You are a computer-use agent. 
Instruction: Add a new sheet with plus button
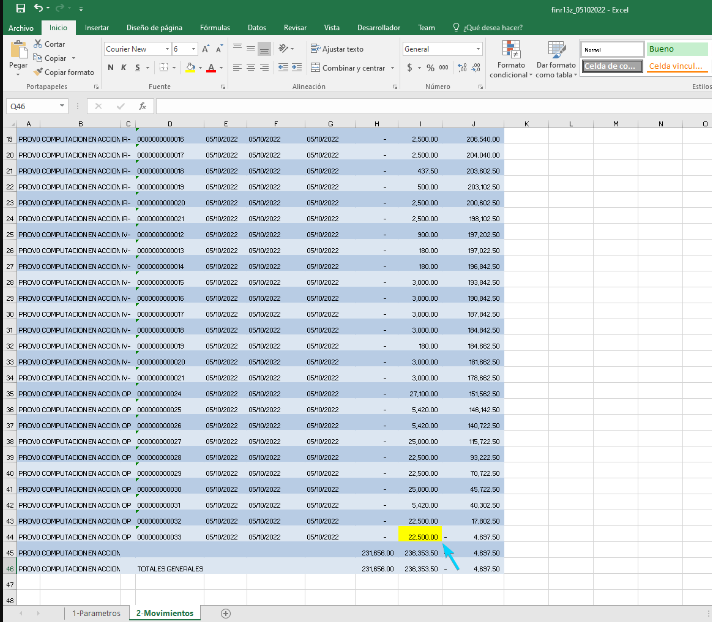[226, 613]
